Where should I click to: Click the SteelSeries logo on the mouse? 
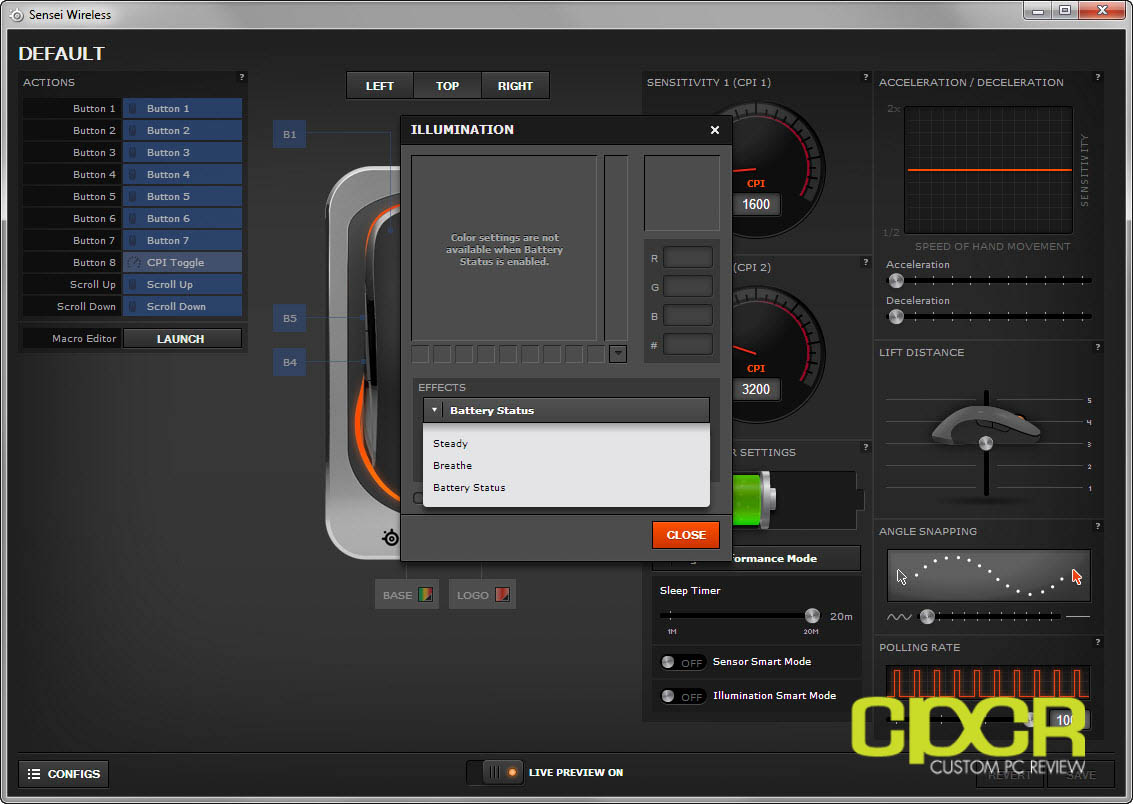(390, 537)
